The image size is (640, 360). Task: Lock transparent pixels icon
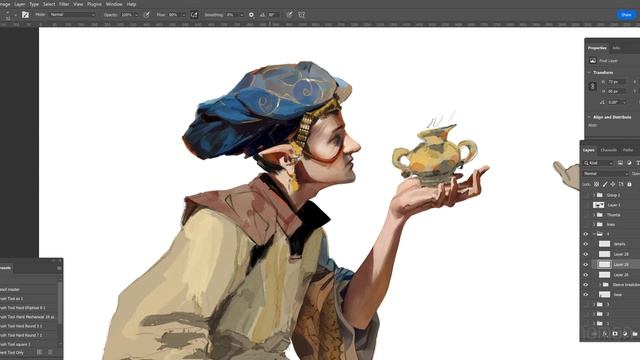(x=597, y=184)
